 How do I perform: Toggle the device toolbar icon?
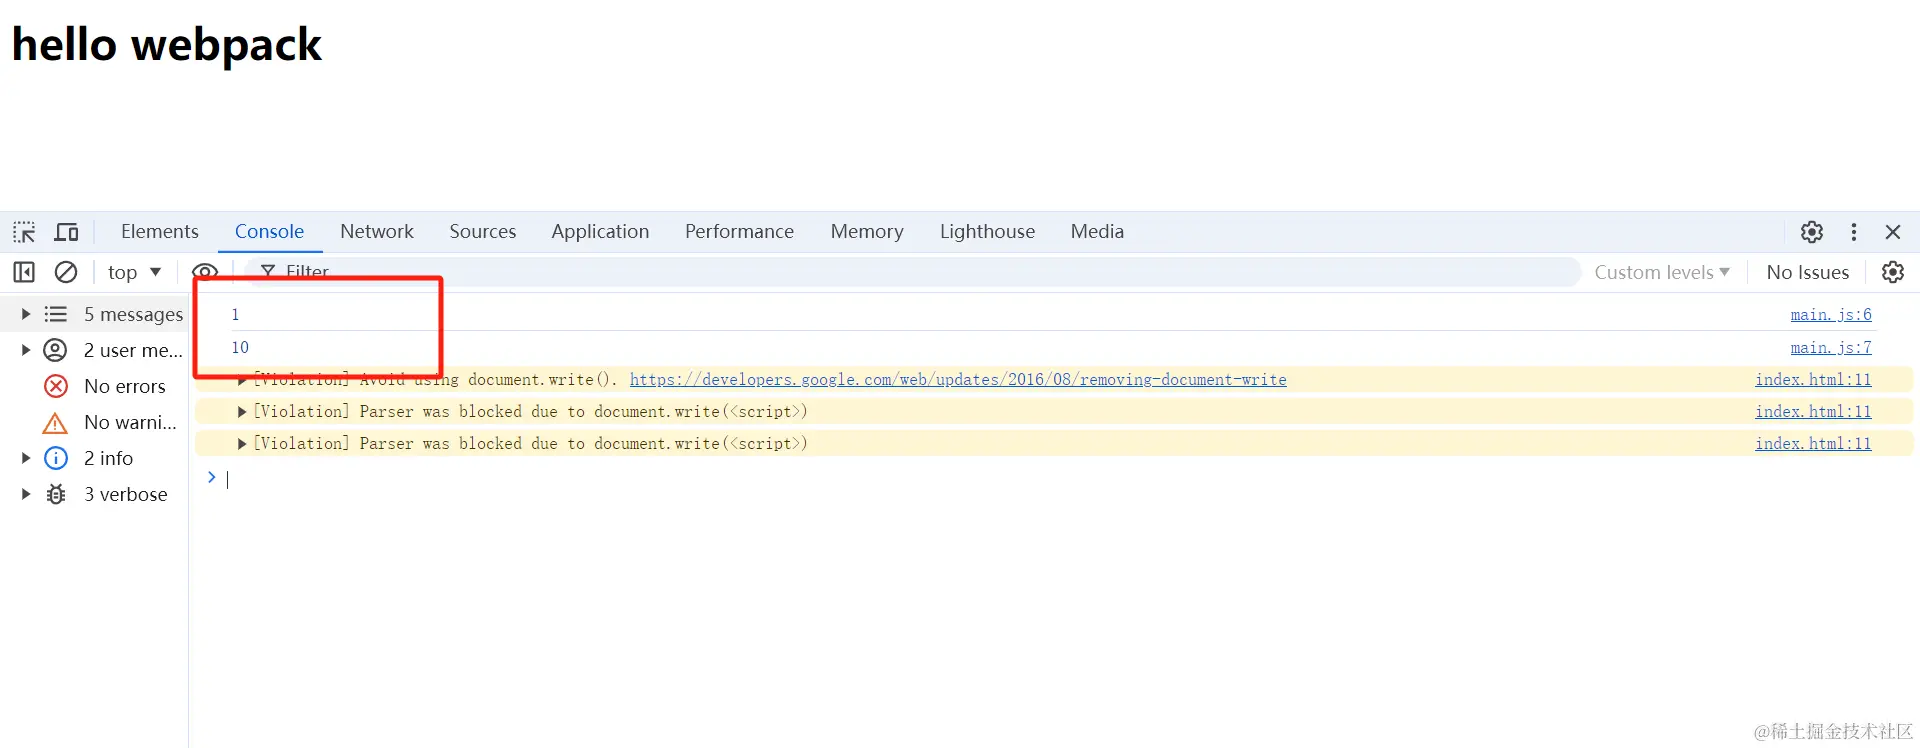point(67,232)
